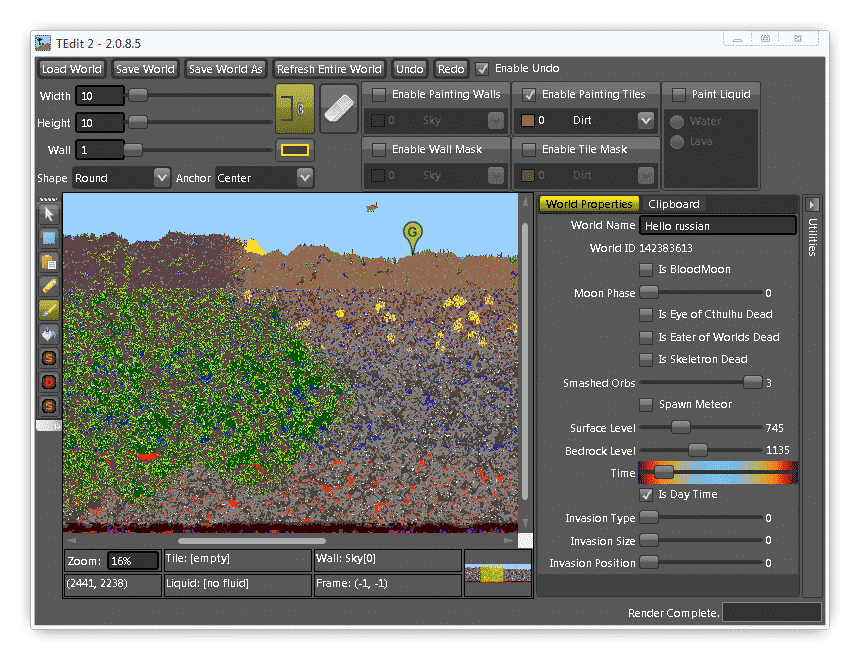The height and width of the screenshot is (660, 860).
Task: Click the Smashed Orbs slider
Action: 701,382
